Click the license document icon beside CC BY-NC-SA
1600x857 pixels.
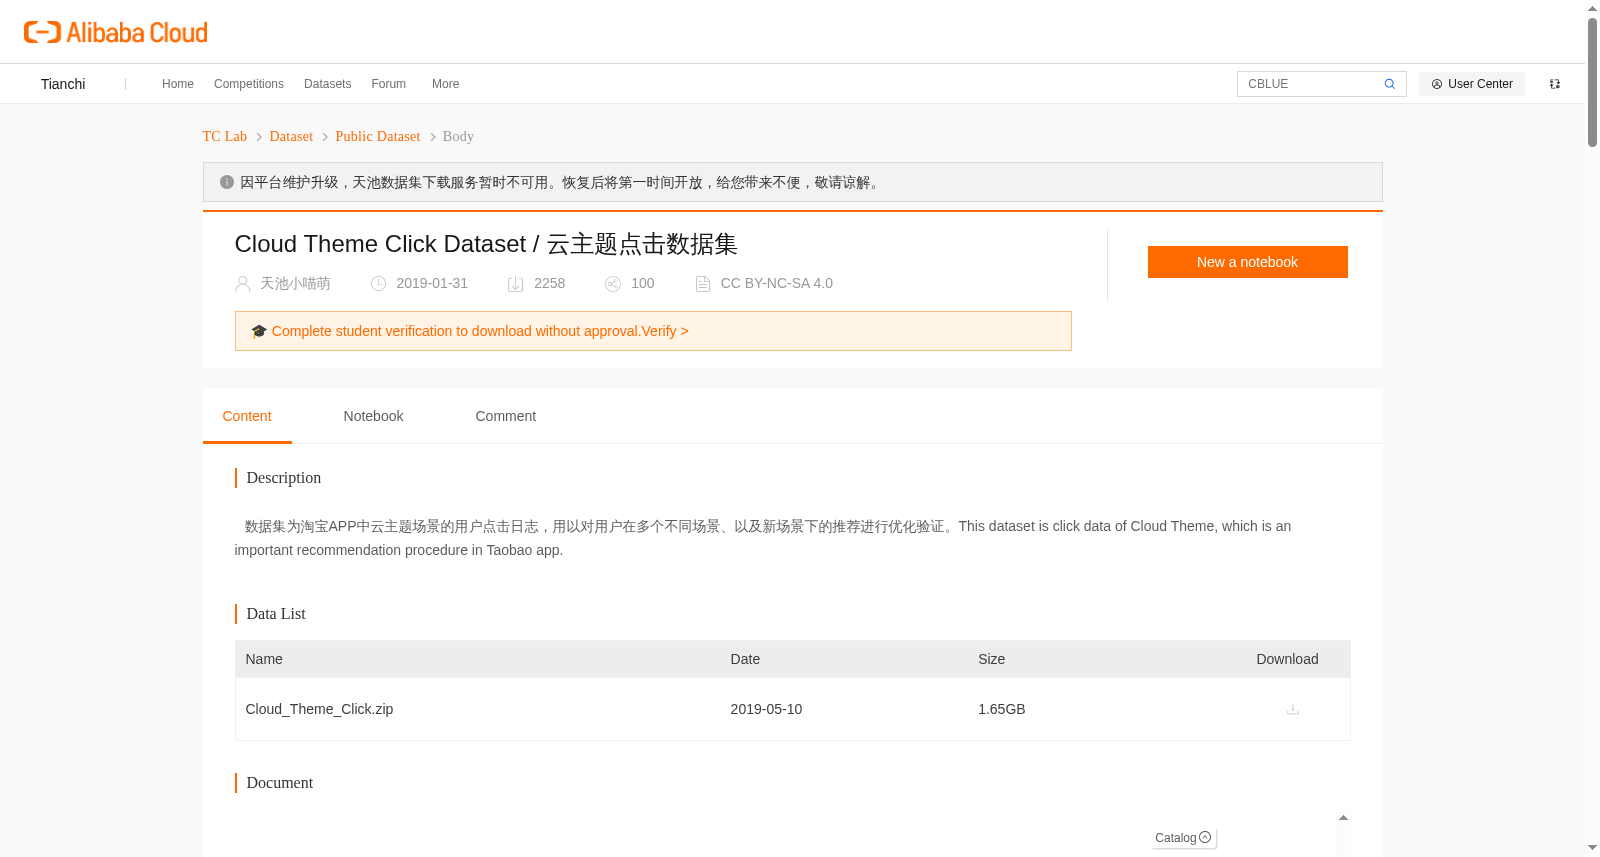click(703, 284)
